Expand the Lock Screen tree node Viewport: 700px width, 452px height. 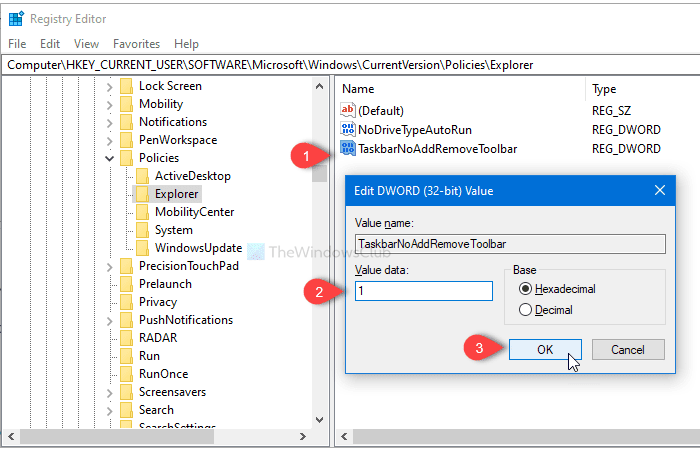point(109,86)
